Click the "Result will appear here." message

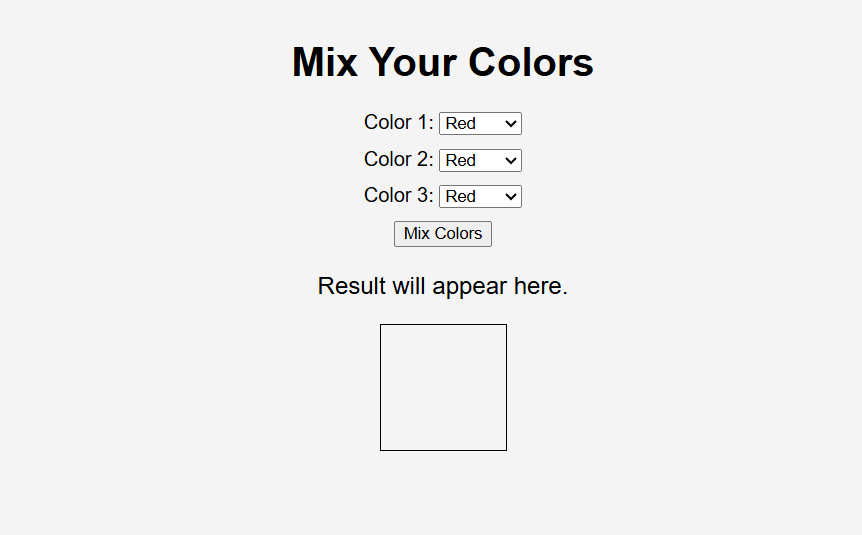[443, 286]
